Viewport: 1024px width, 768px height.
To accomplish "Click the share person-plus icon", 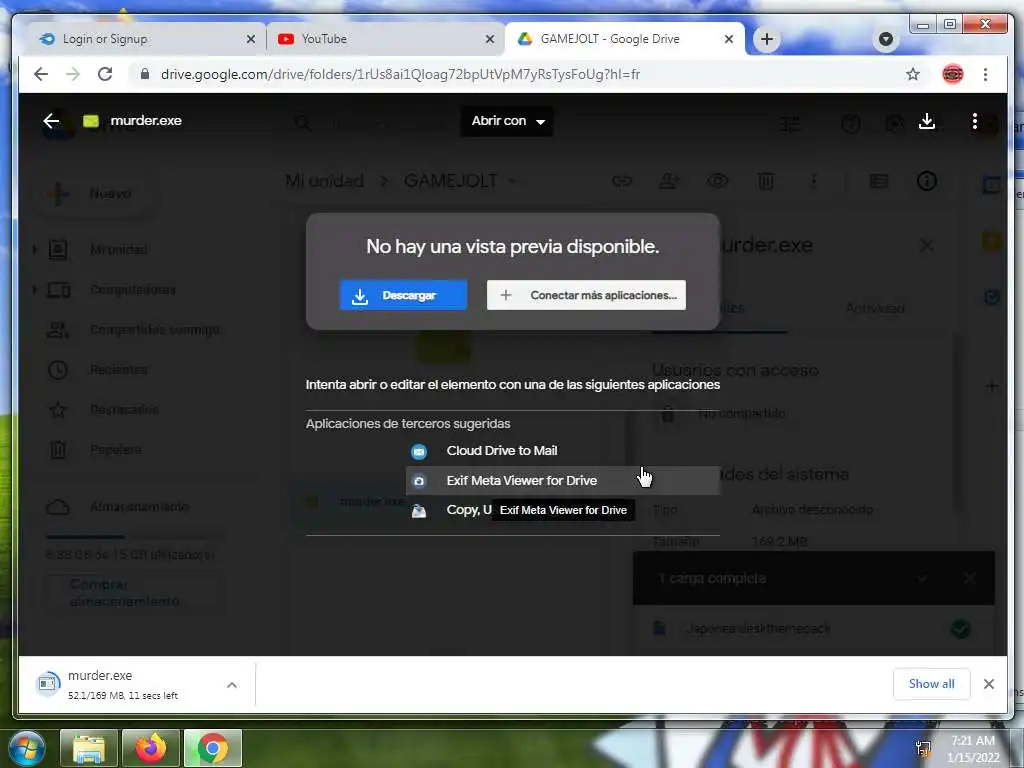I will [669, 181].
